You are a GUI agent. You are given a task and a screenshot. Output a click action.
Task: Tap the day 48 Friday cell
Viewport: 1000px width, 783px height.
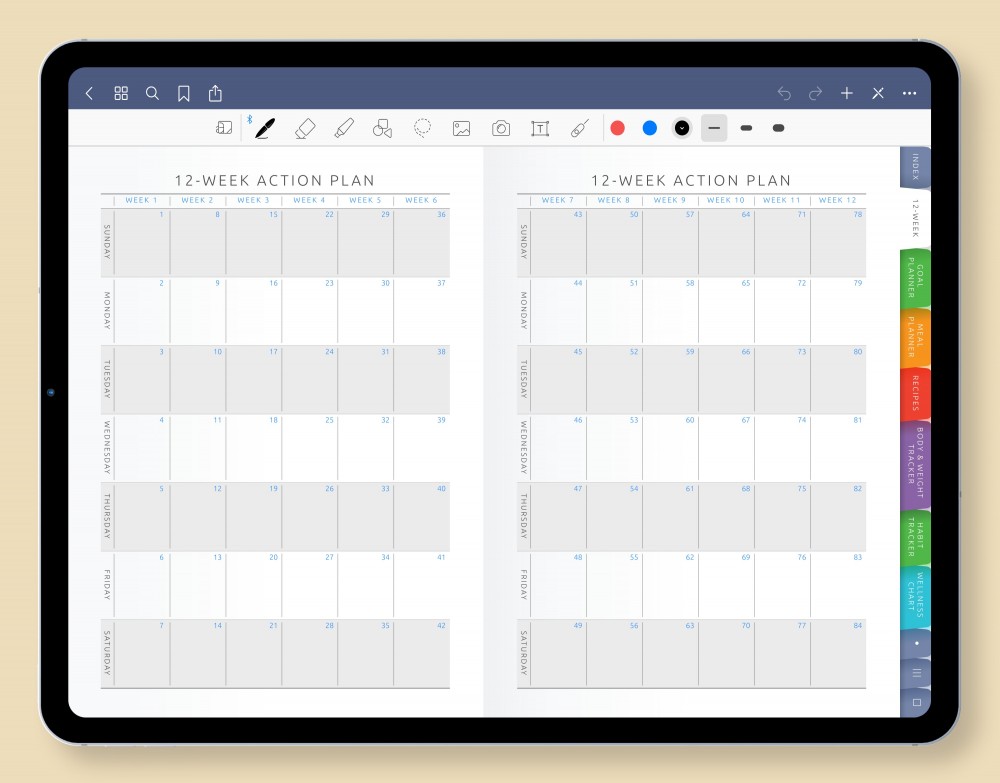click(558, 585)
